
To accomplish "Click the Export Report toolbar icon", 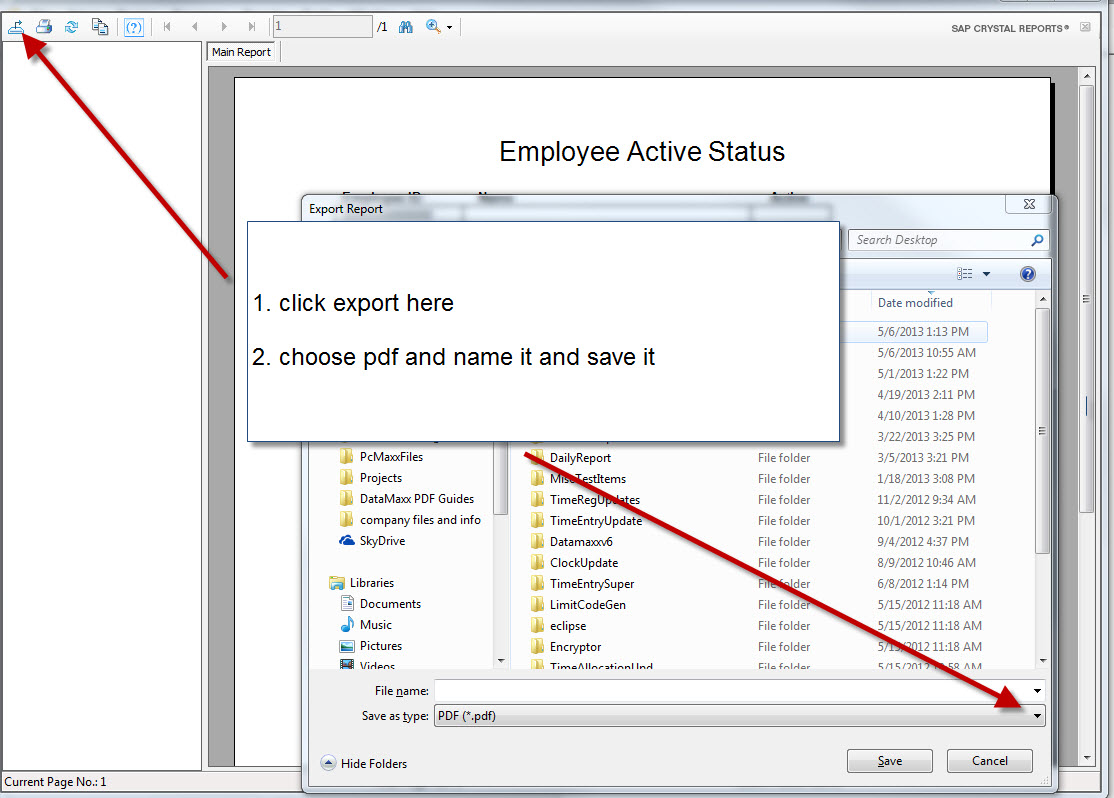I will pyautogui.click(x=16, y=27).
